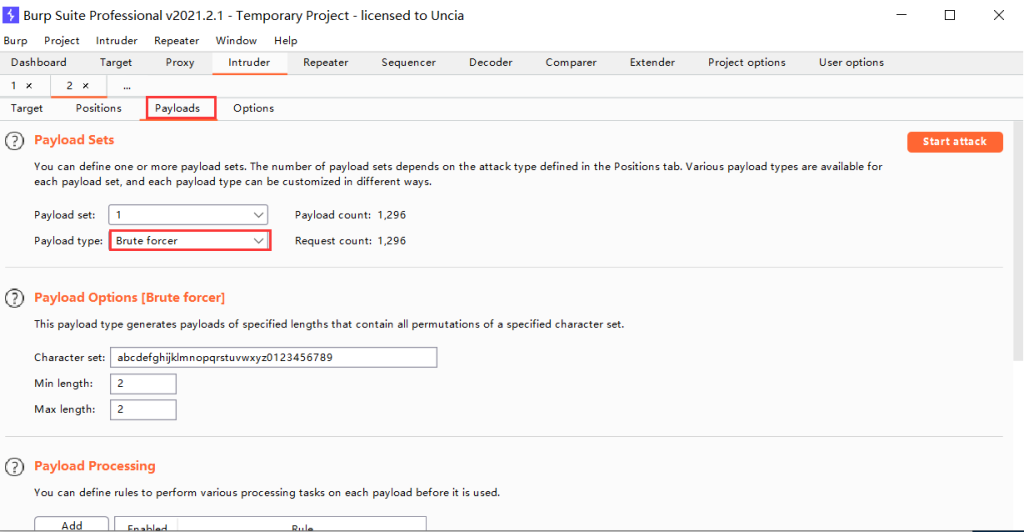The width and height of the screenshot is (1024, 532).
Task: Open the Proxy tool tab
Action: click(x=180, y=62)
